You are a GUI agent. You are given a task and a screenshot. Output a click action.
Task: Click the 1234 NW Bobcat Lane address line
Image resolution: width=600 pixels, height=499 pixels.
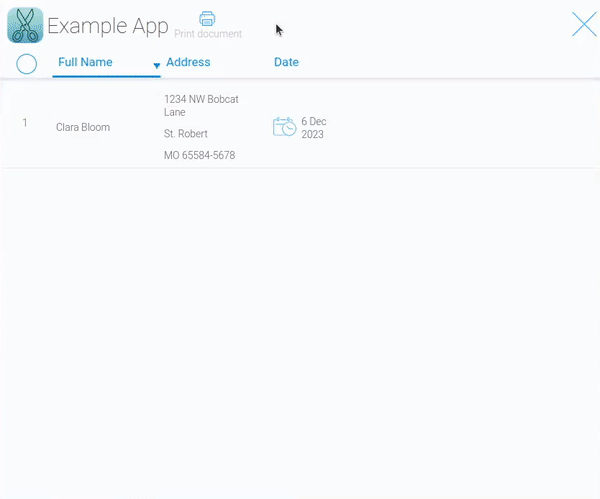(x=200, y=105)
